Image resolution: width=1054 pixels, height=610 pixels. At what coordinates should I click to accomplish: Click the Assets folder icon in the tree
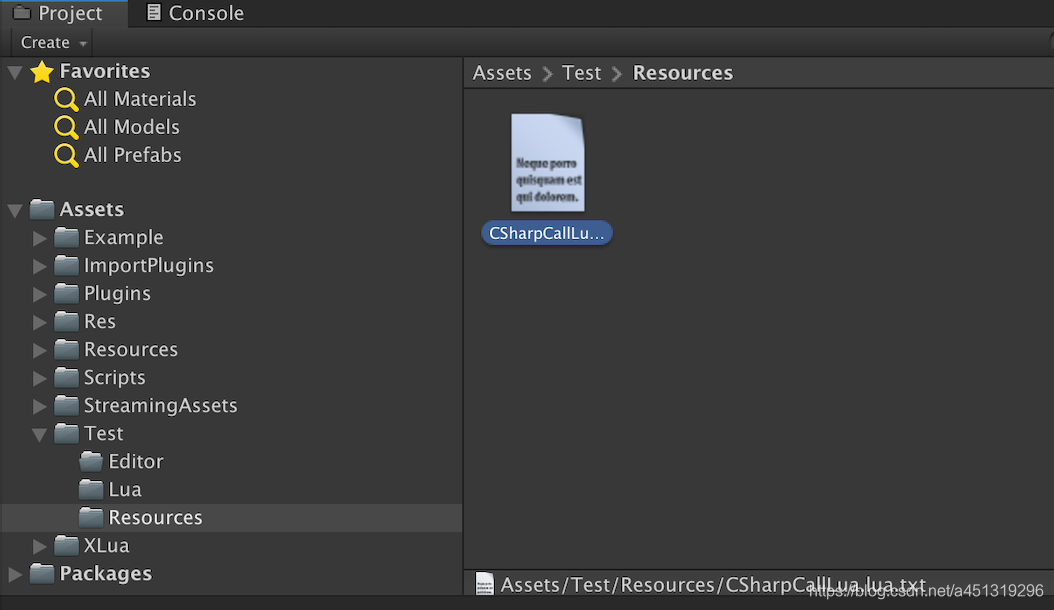pos(40,209)
